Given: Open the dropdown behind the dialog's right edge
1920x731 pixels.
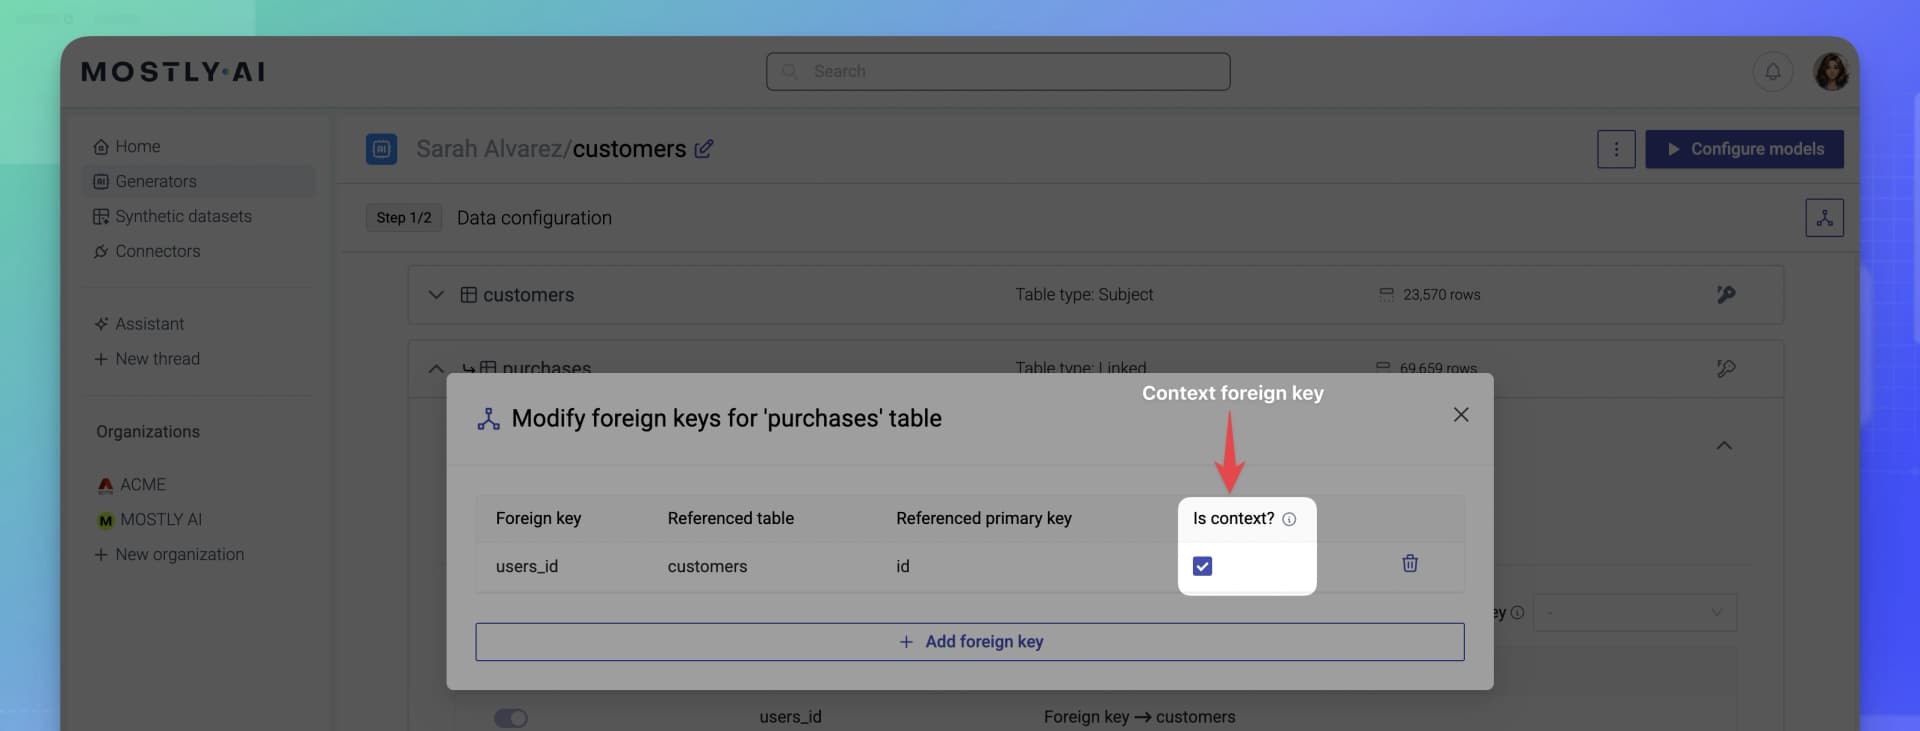Looking at the screenshot, I should point(1634,613).
